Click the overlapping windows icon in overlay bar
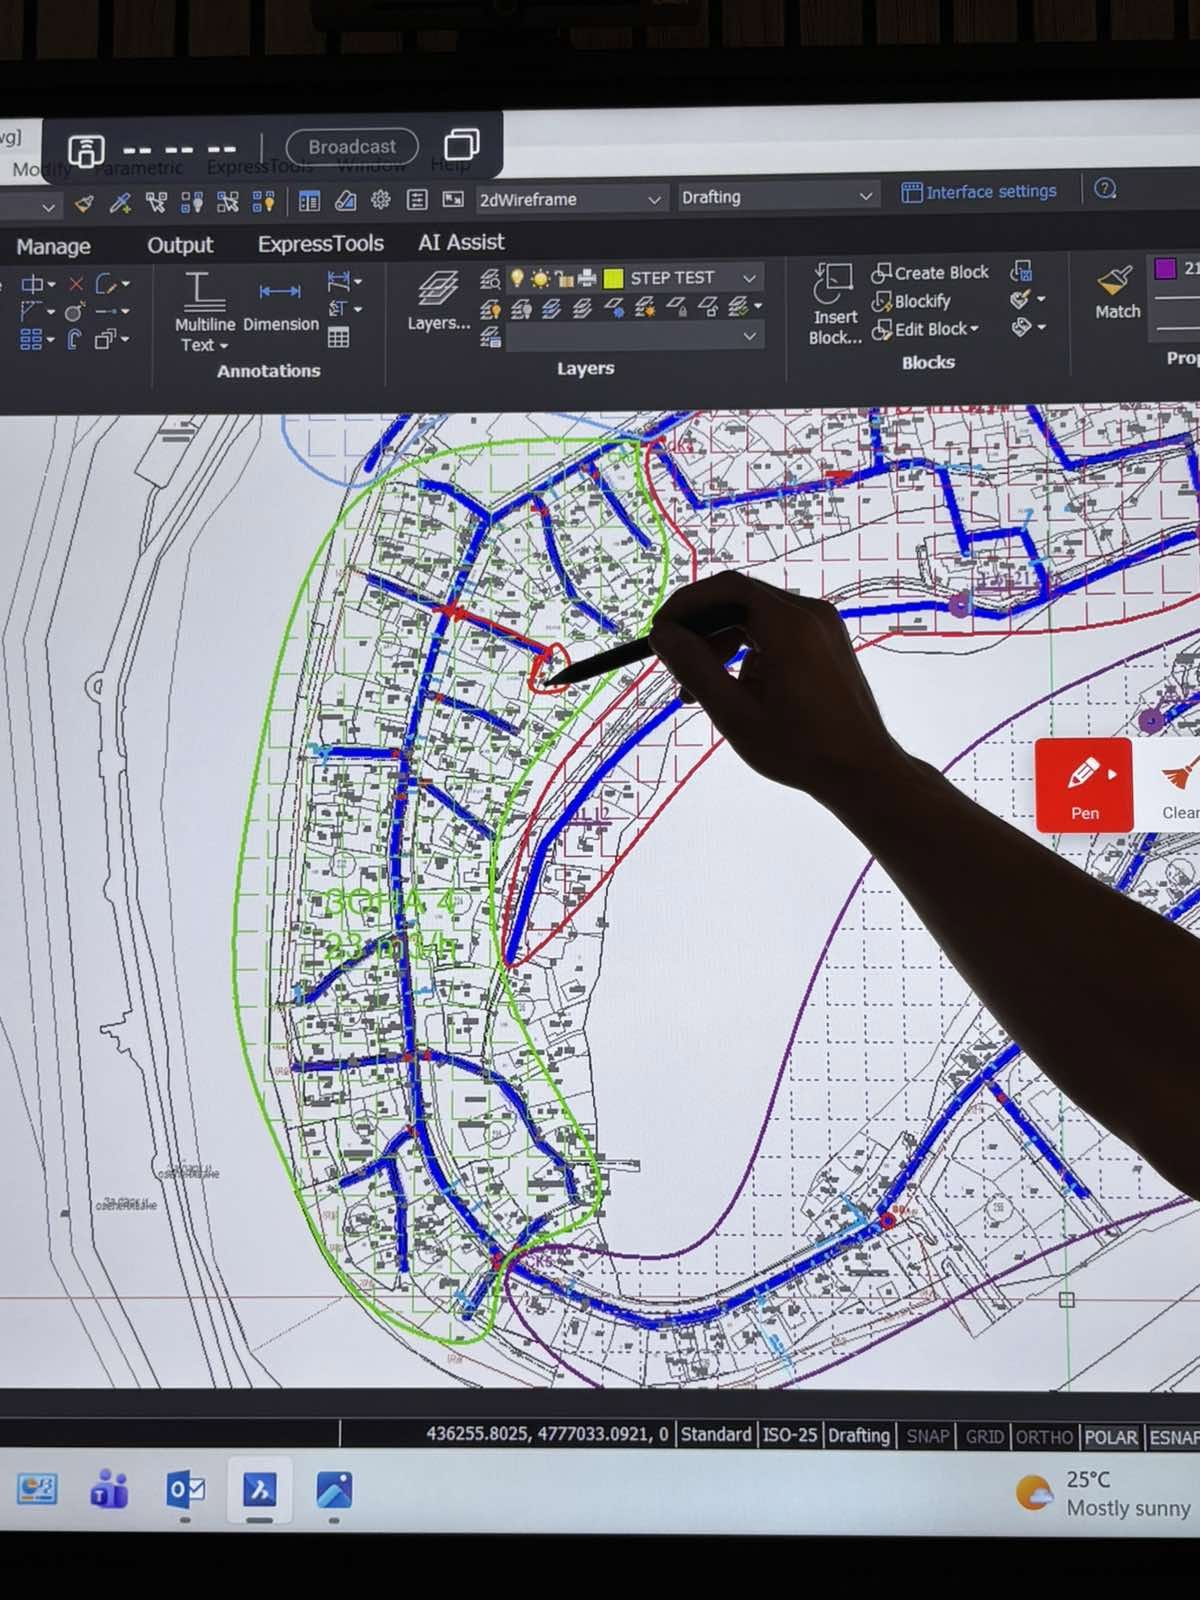The height and width of the screenshot is (1600, 1200). (461, 145)
